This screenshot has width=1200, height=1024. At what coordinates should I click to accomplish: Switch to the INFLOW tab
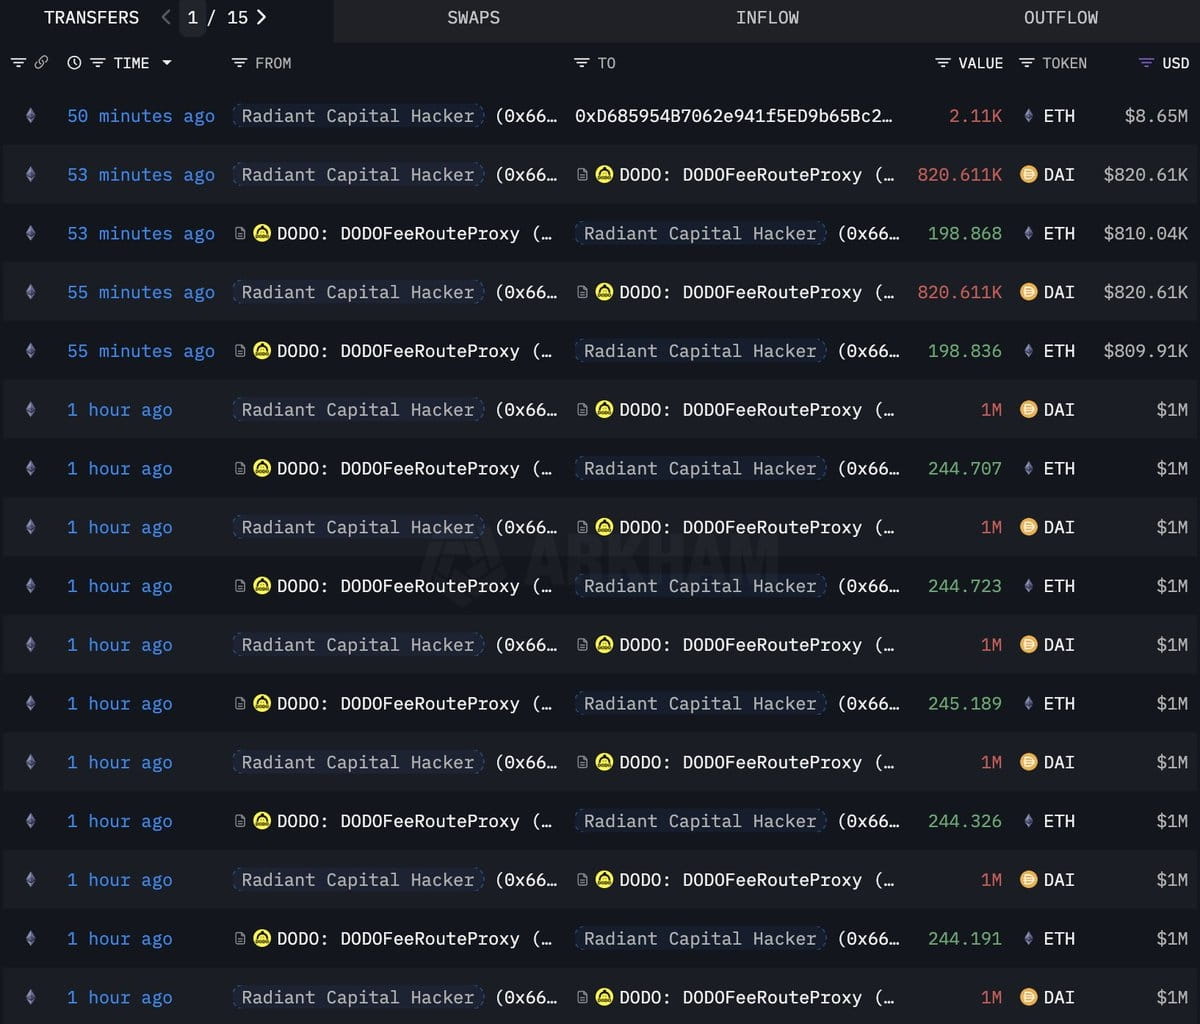pyautogui.click(x=767, y=18)
